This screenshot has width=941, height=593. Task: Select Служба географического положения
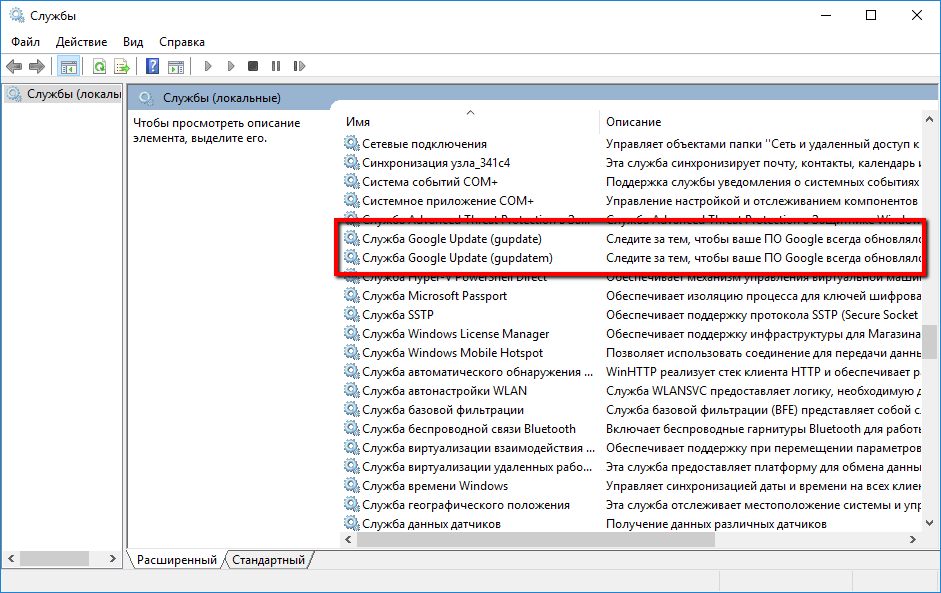pos(466,505)
